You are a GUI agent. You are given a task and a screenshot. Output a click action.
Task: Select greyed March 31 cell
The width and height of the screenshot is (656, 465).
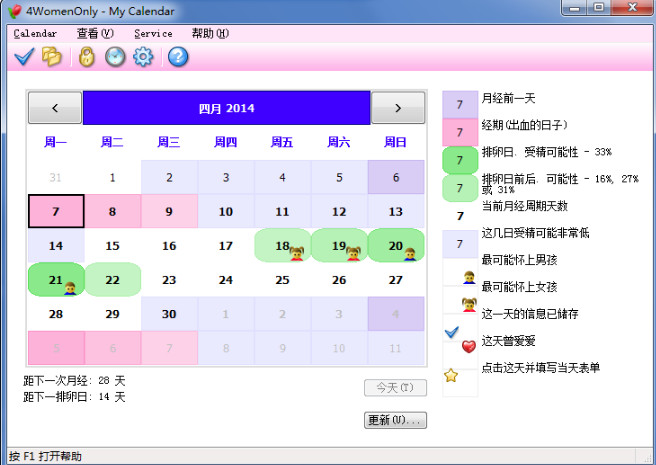pos(56,177)
